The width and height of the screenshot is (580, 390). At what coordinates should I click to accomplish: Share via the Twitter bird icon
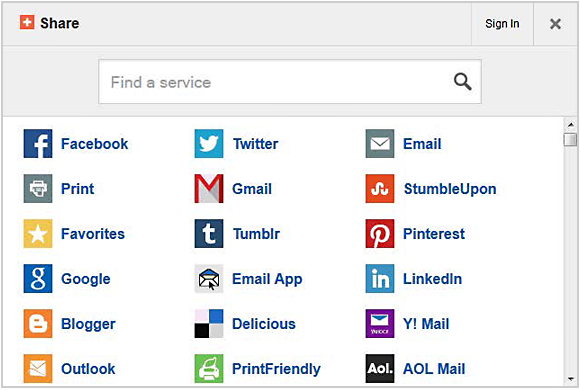click(209, 144)
